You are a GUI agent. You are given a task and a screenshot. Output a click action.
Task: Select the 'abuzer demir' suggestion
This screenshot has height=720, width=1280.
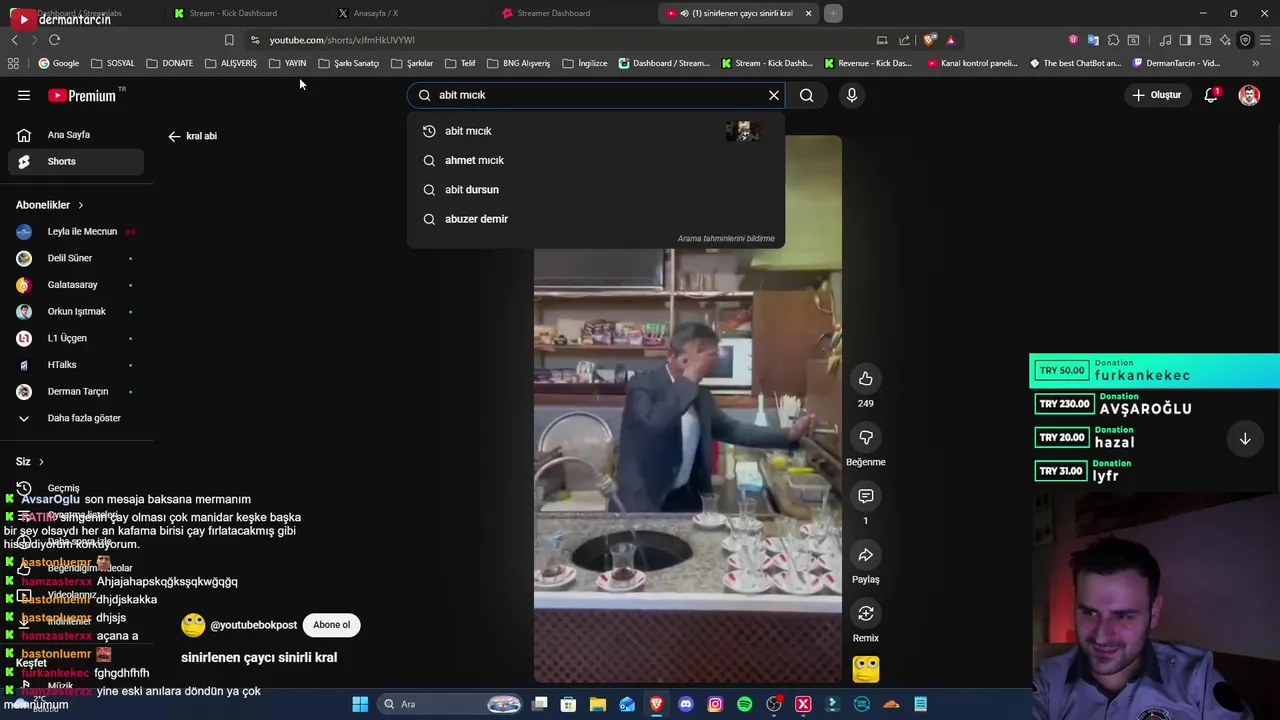click(596, 219)
